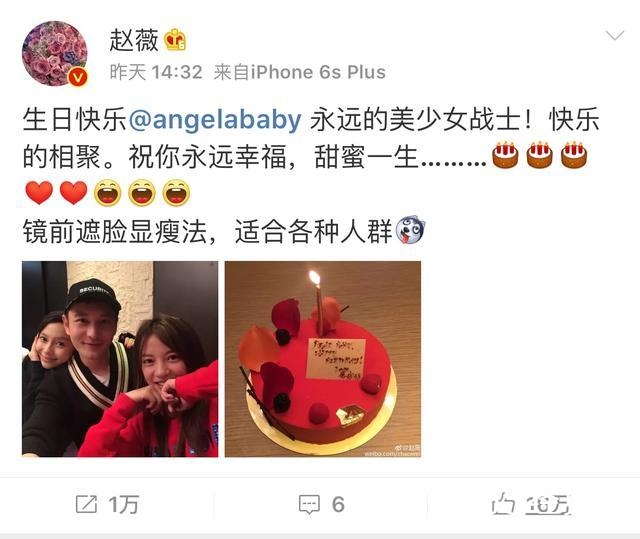
Task: Tap the first red heart emoji
Action: [x=39, y=193]
